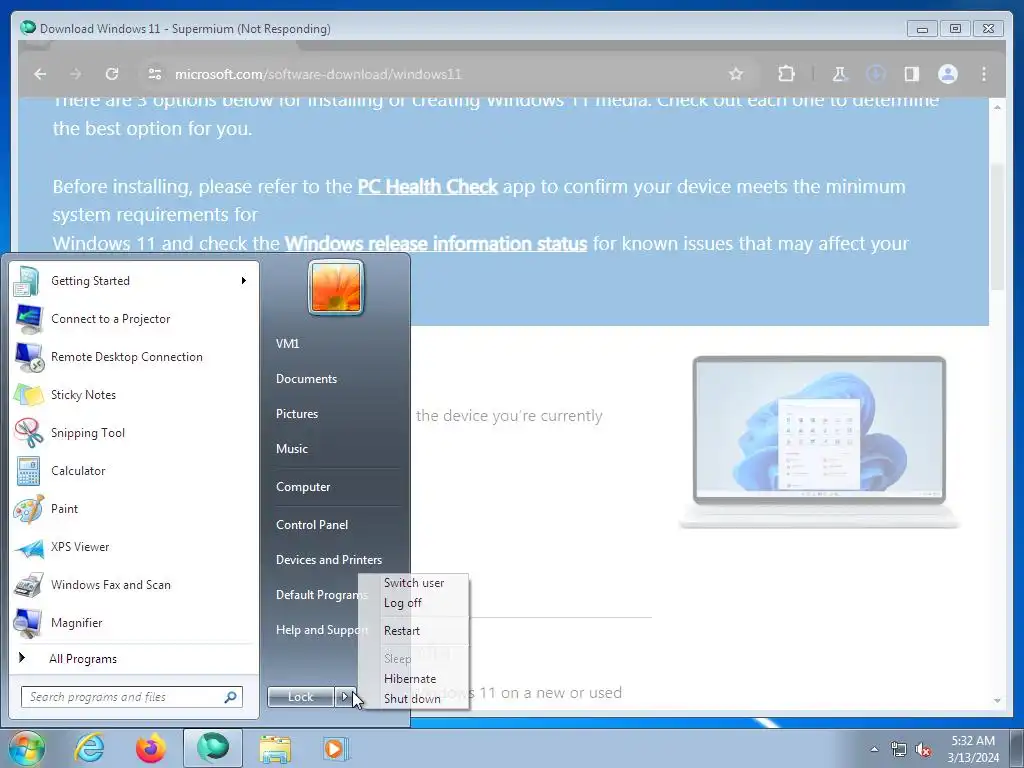This screenshot has height=768, width=1024.
Task: Open Control Panel
Action: tap(312, 524)
